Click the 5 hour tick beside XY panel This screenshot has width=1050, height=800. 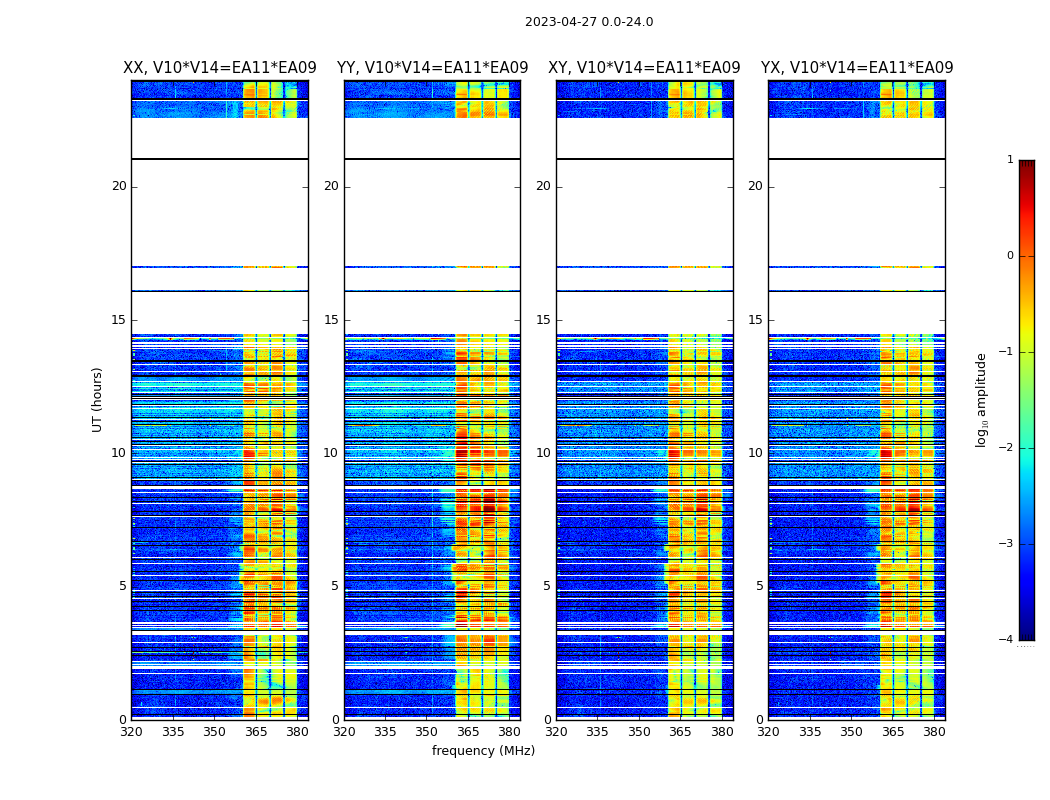pos(547,586)
